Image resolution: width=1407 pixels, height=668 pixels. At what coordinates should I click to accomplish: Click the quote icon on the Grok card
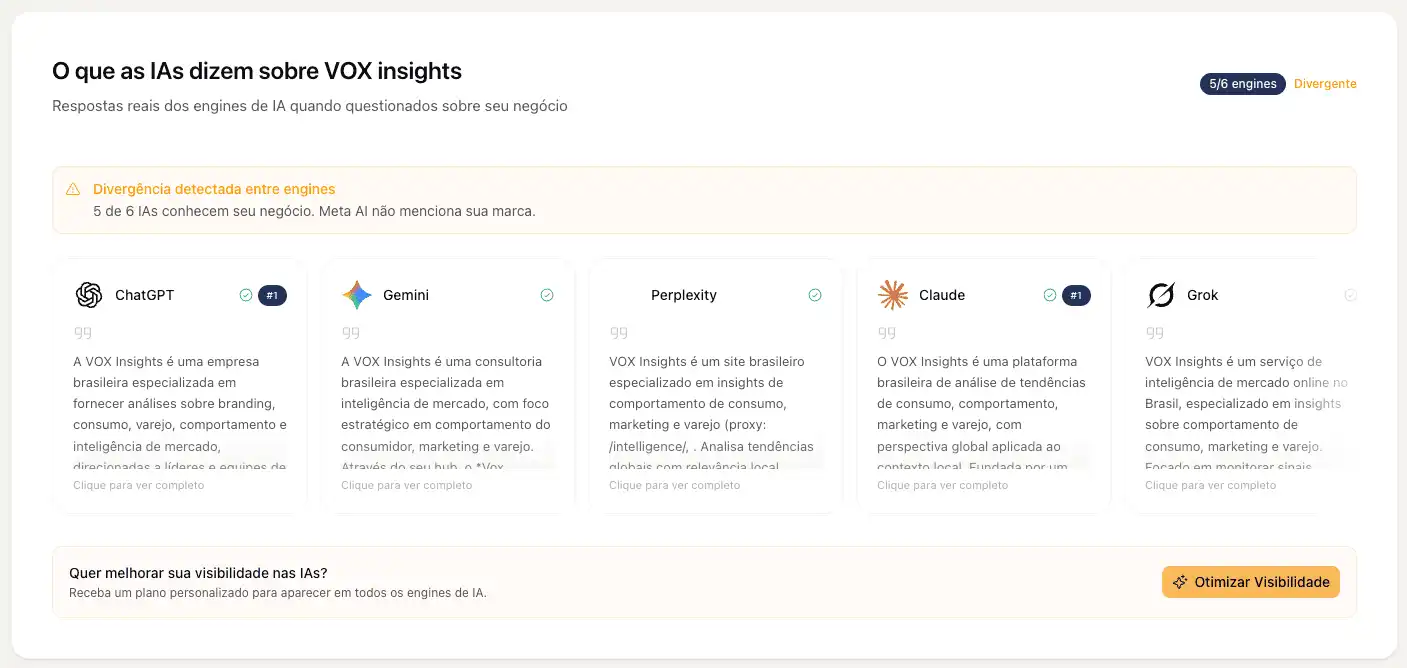(1154, 331)
